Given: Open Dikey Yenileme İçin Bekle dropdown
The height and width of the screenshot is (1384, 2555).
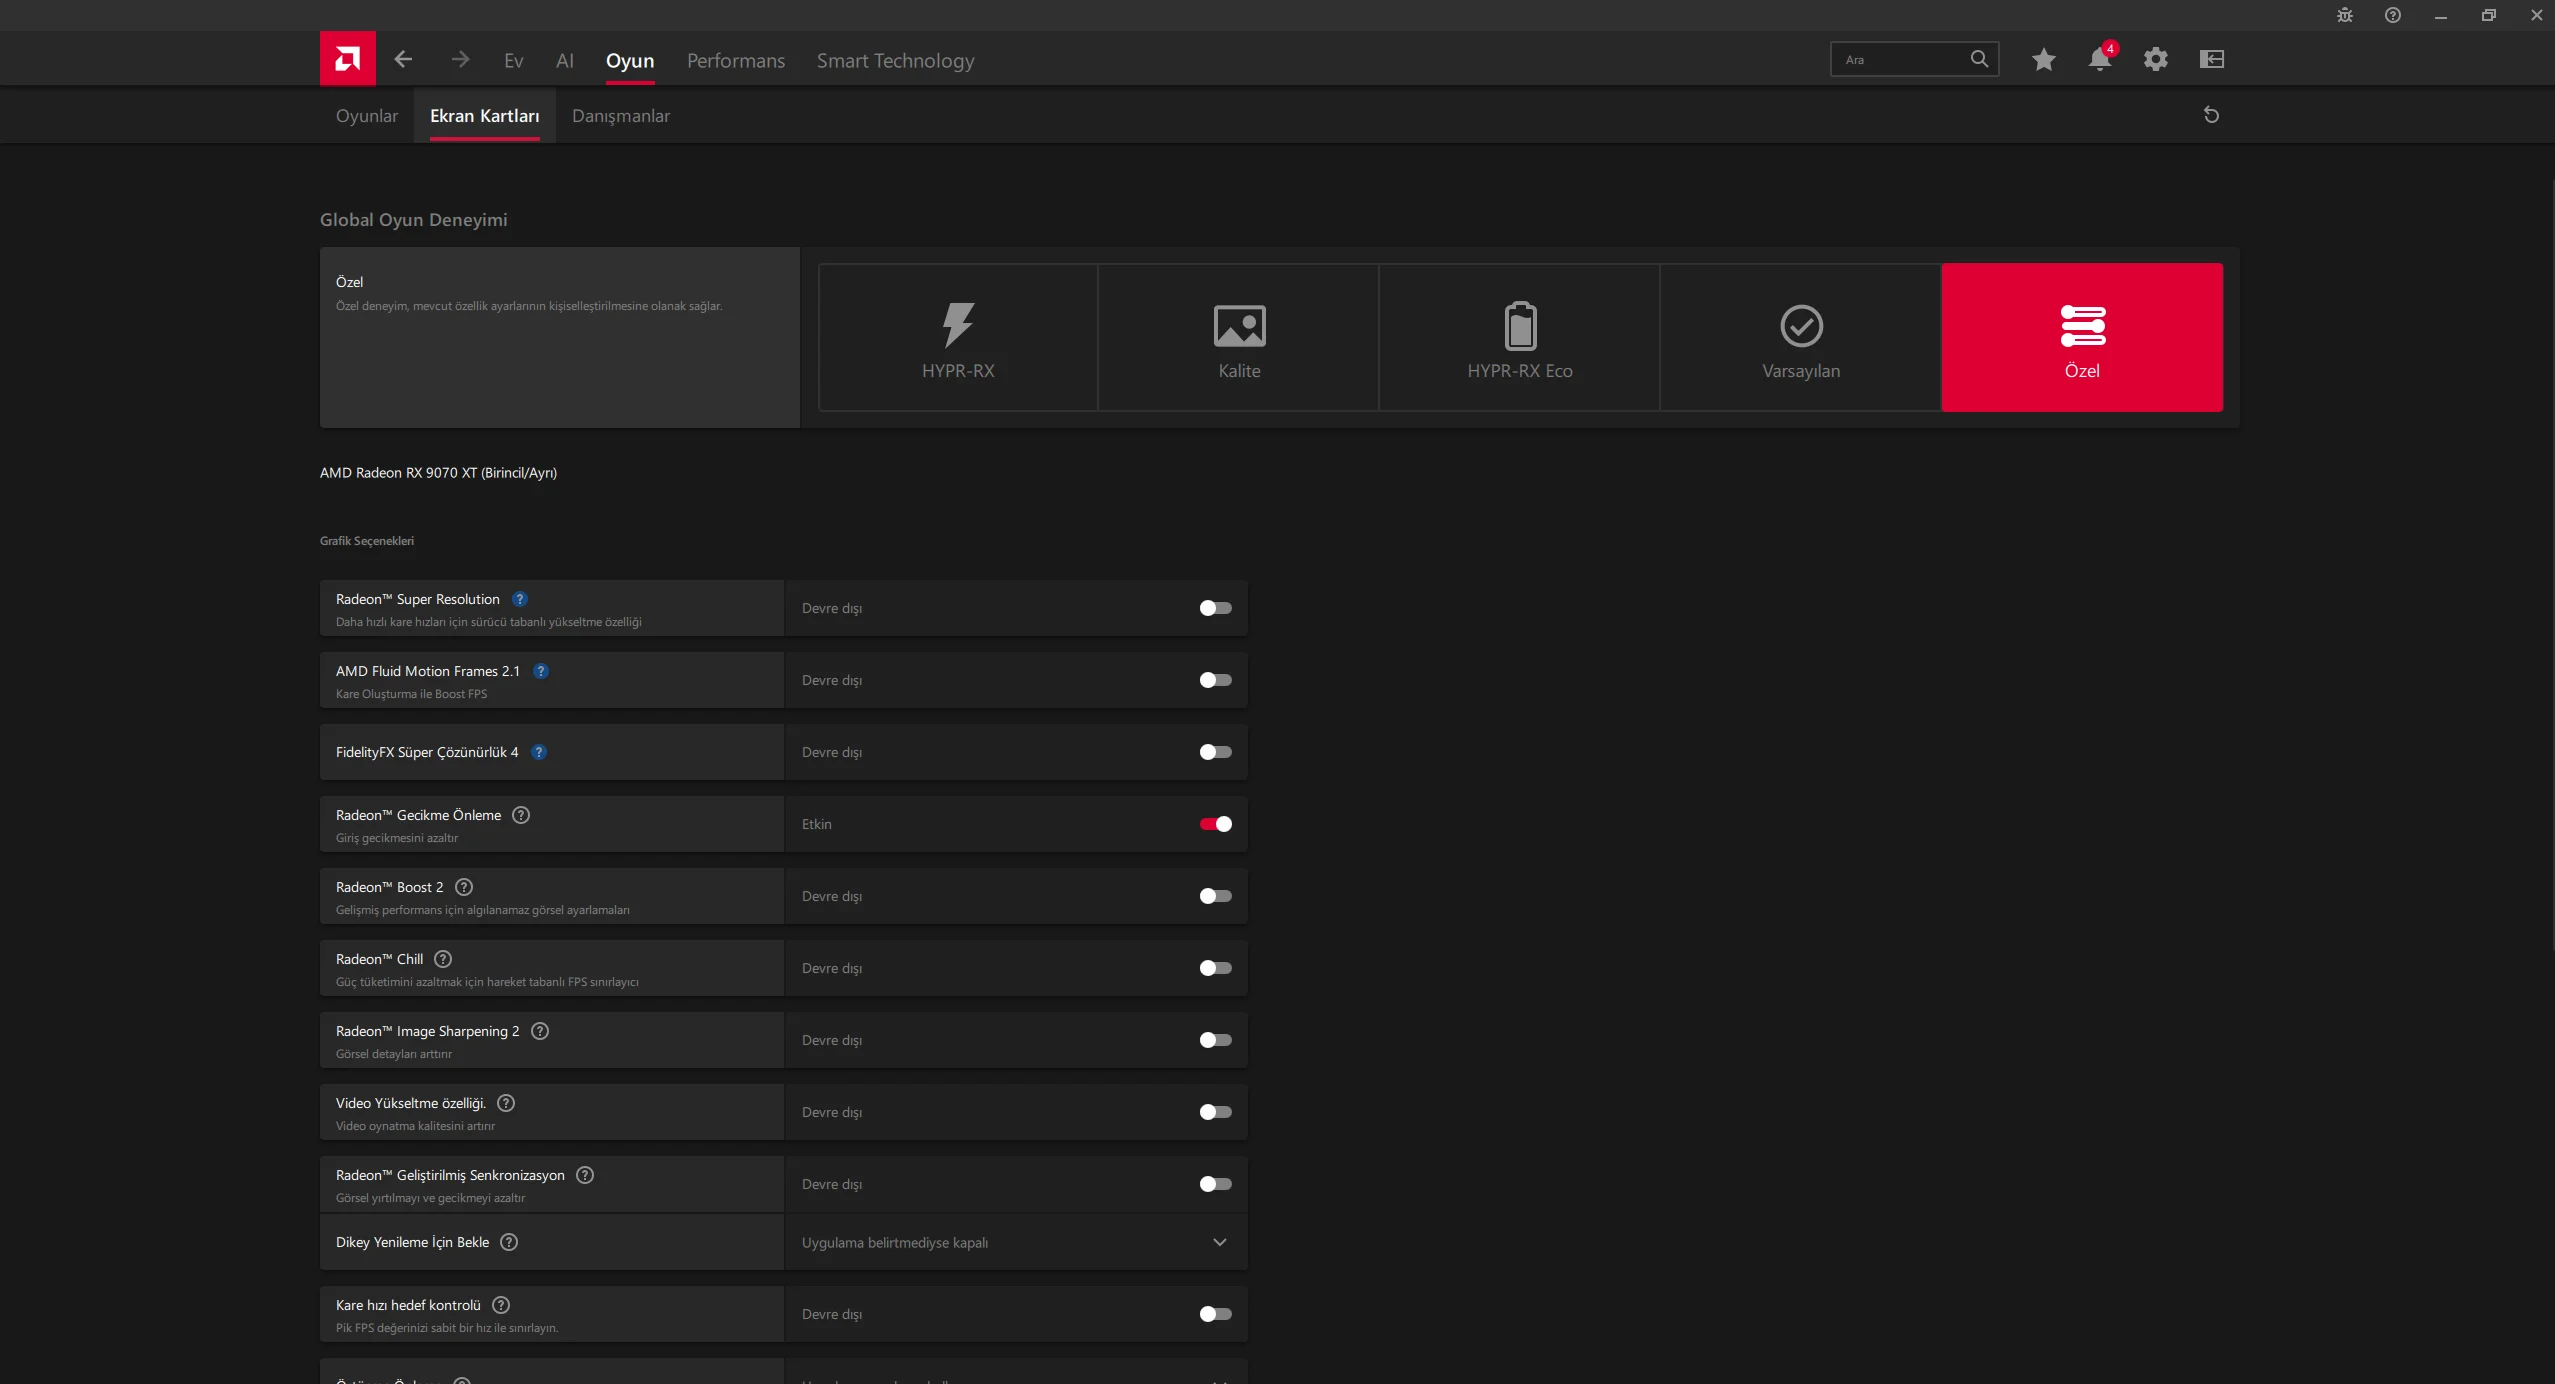Looking at the screenshot, I should 1016,1242.
